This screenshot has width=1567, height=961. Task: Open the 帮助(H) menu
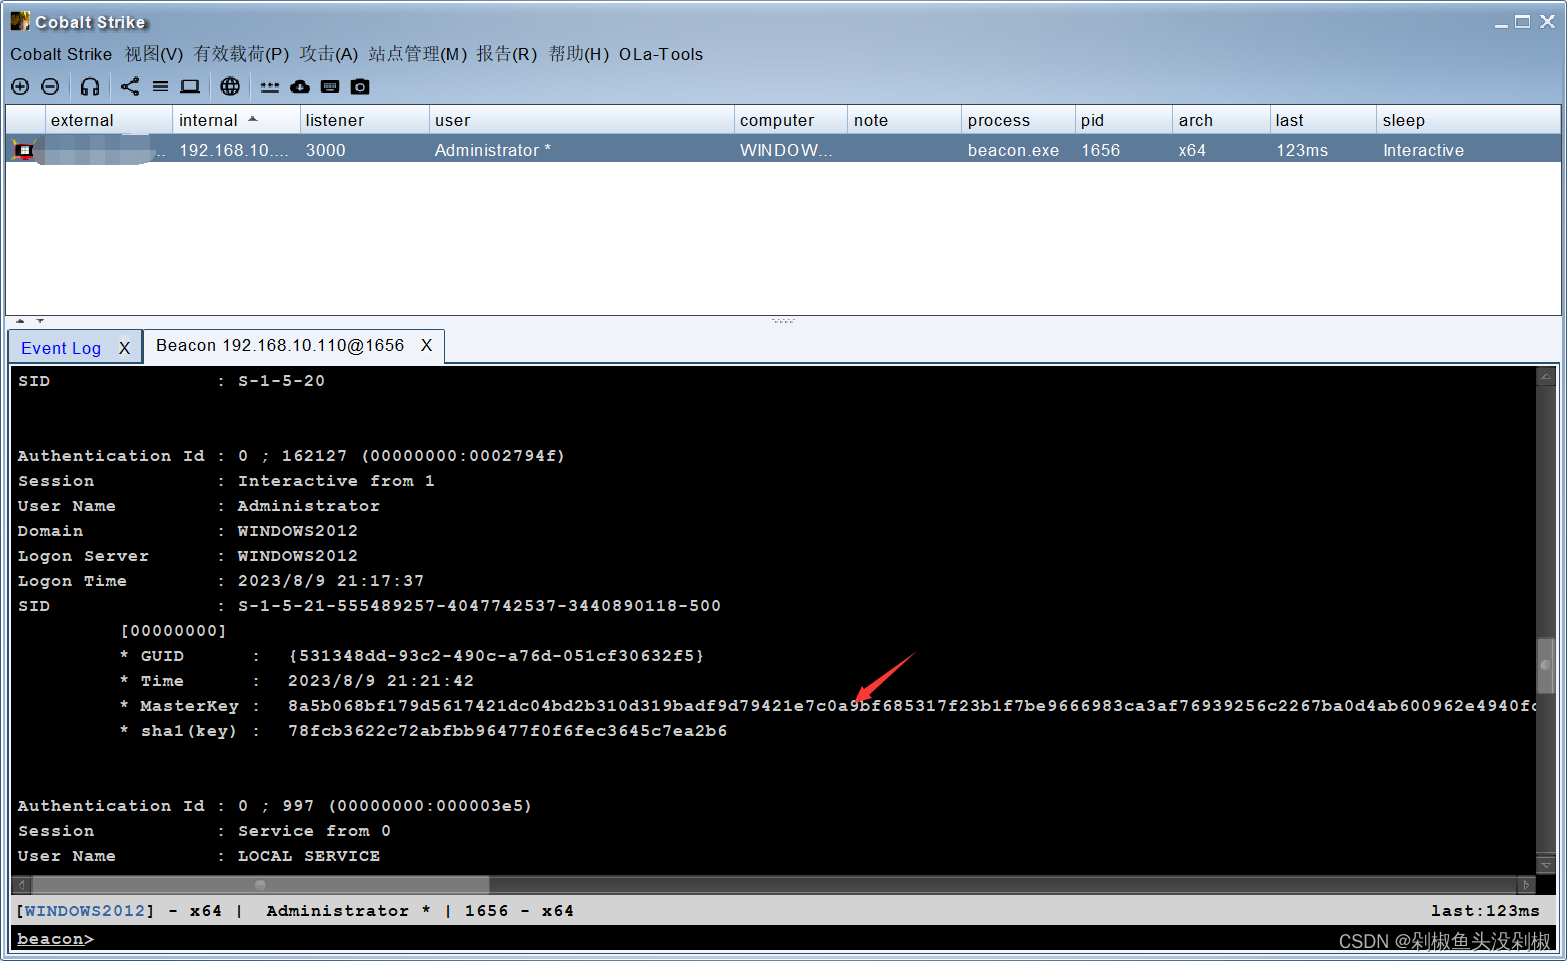(578, 54)
